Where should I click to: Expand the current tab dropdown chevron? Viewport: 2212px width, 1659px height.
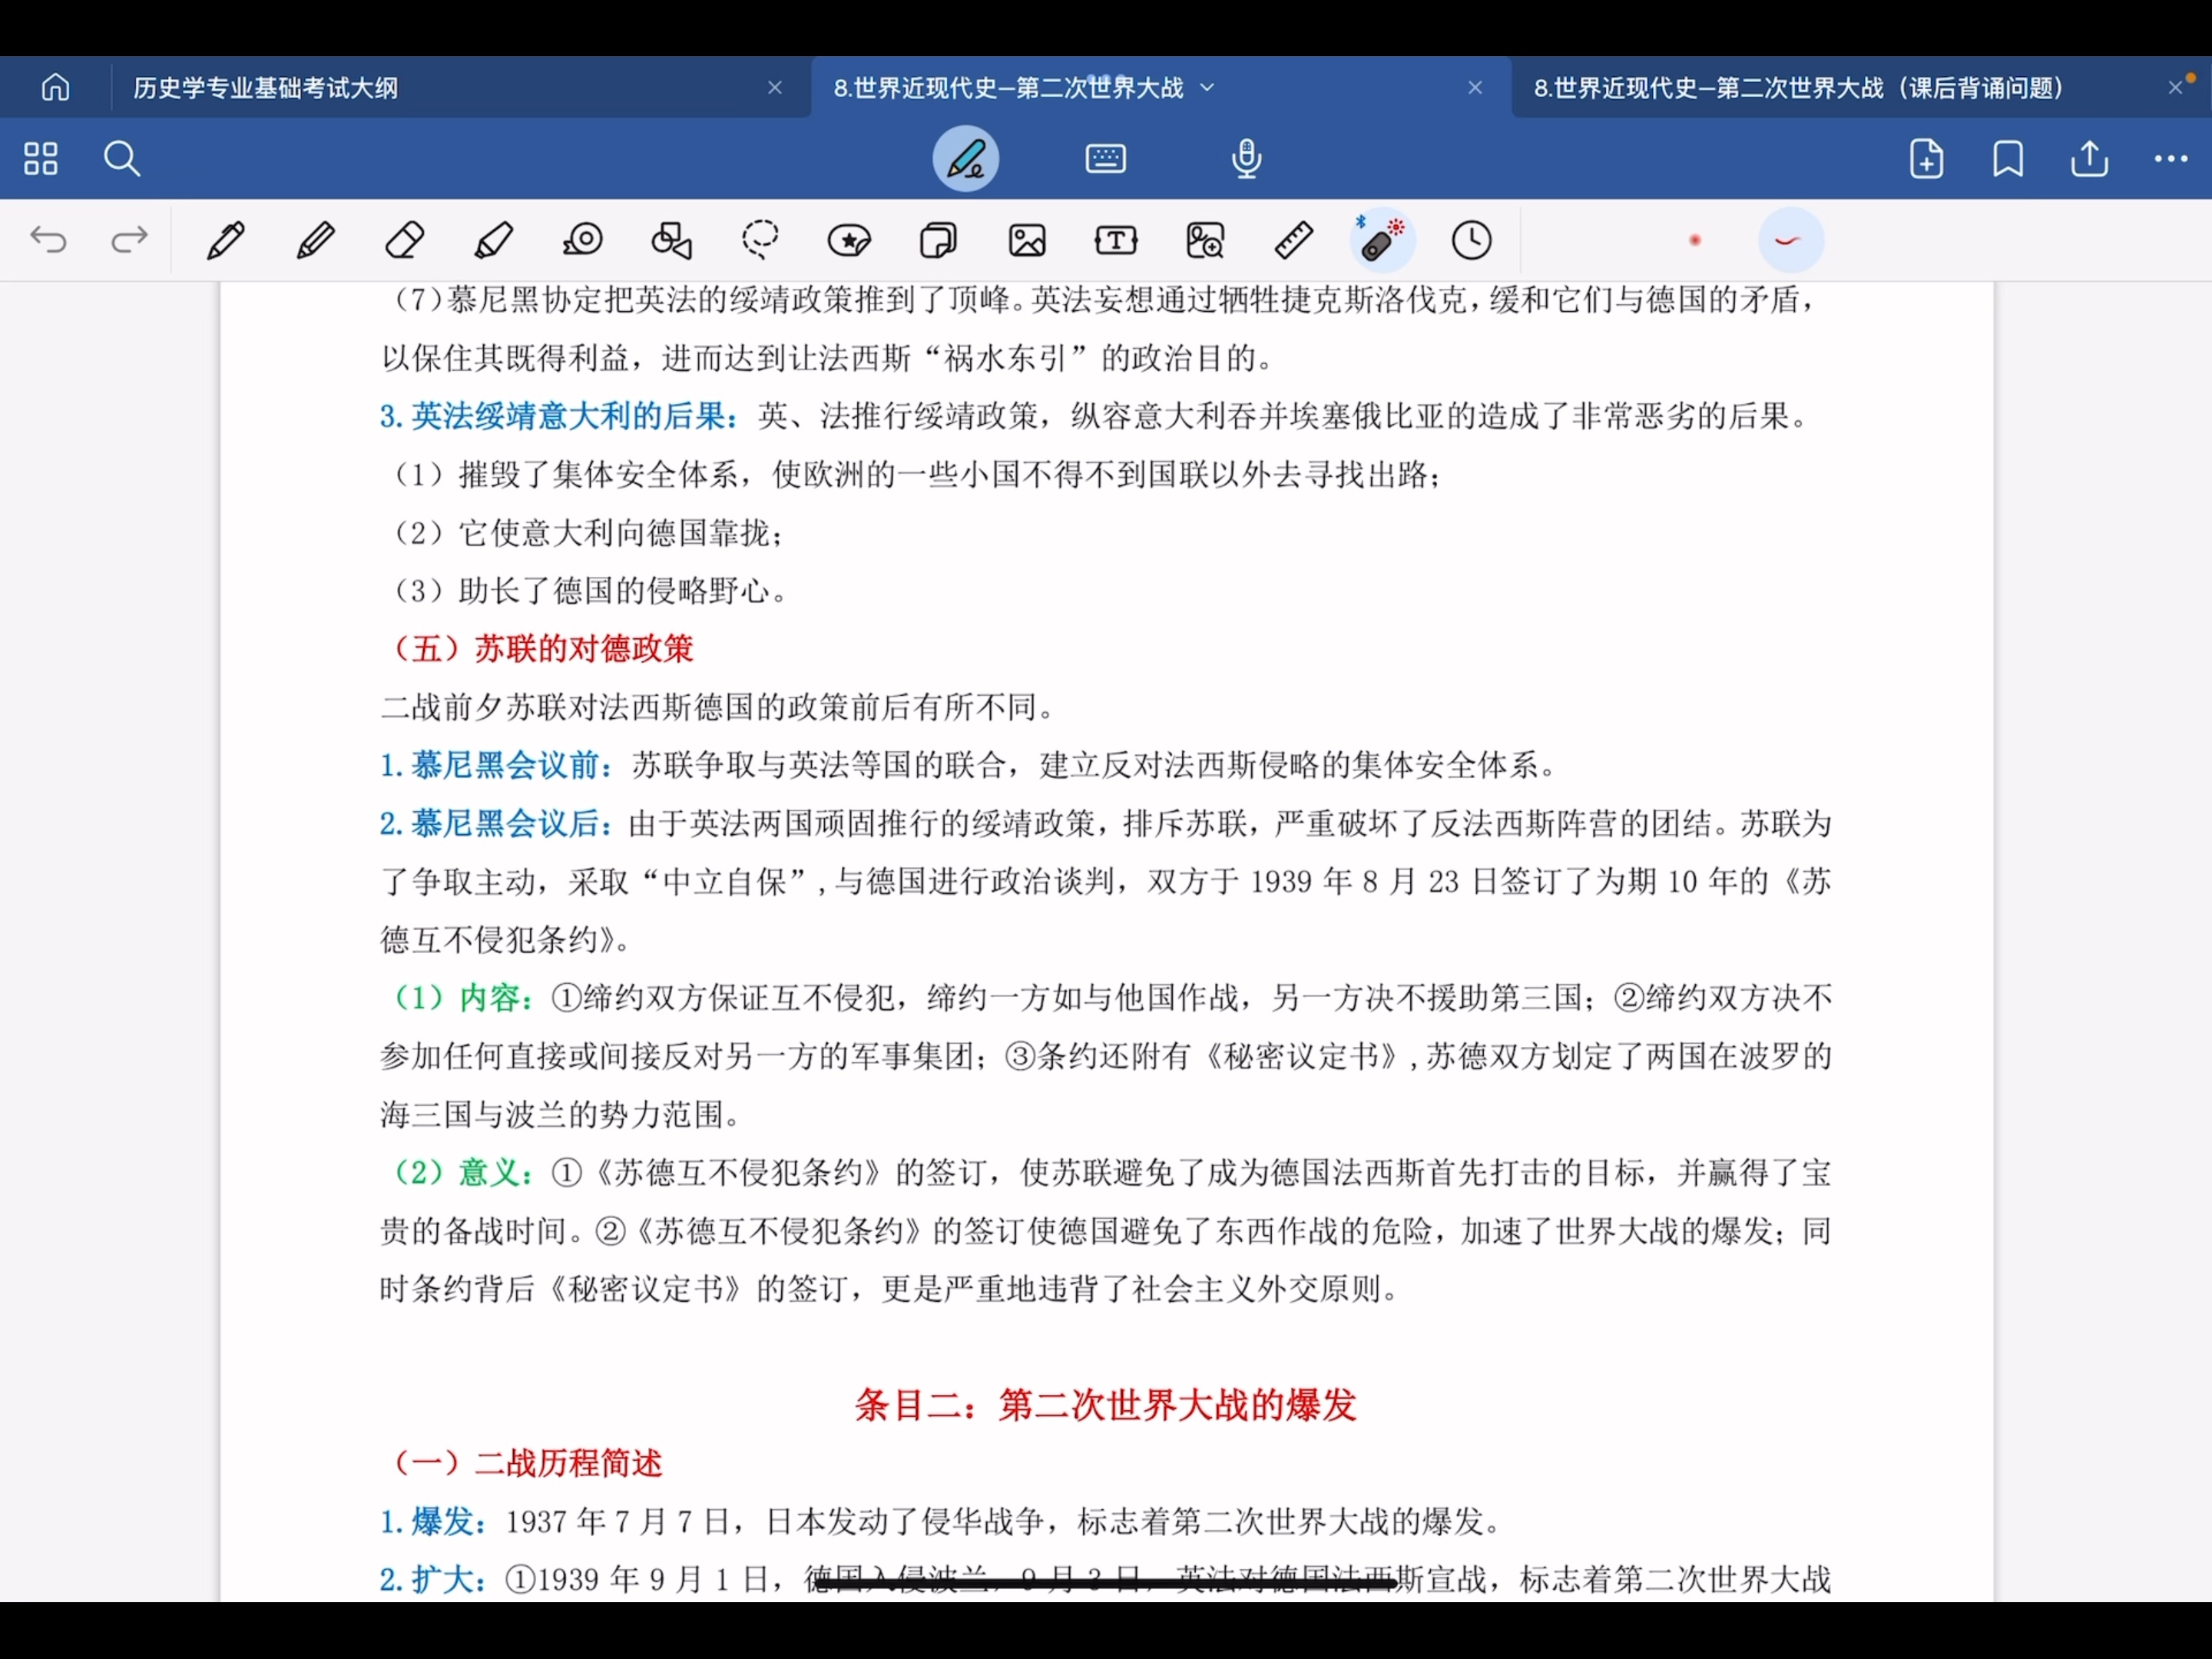1207,88
